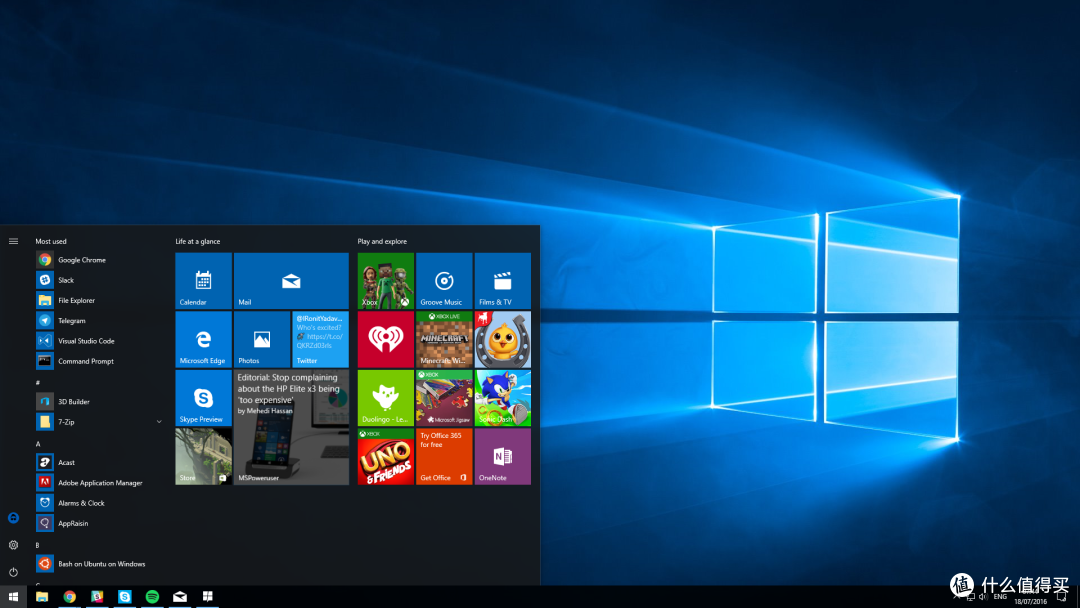Open Command Prompt from app list
This screenshot has width=1080, height=608.
100,361
